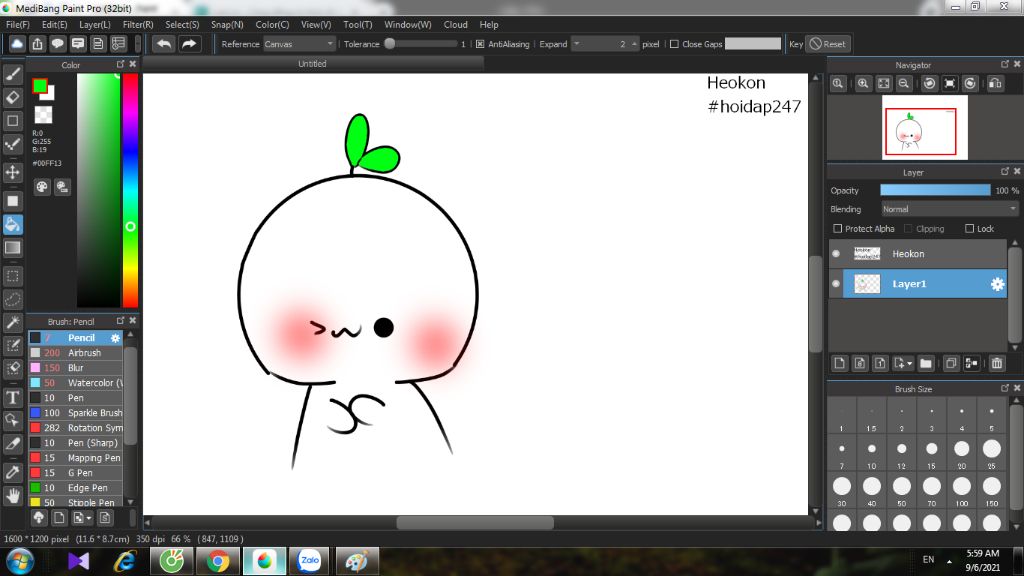Hide Layer1 visibility
Screen dimensions: 1024x576
pos(836,283)
